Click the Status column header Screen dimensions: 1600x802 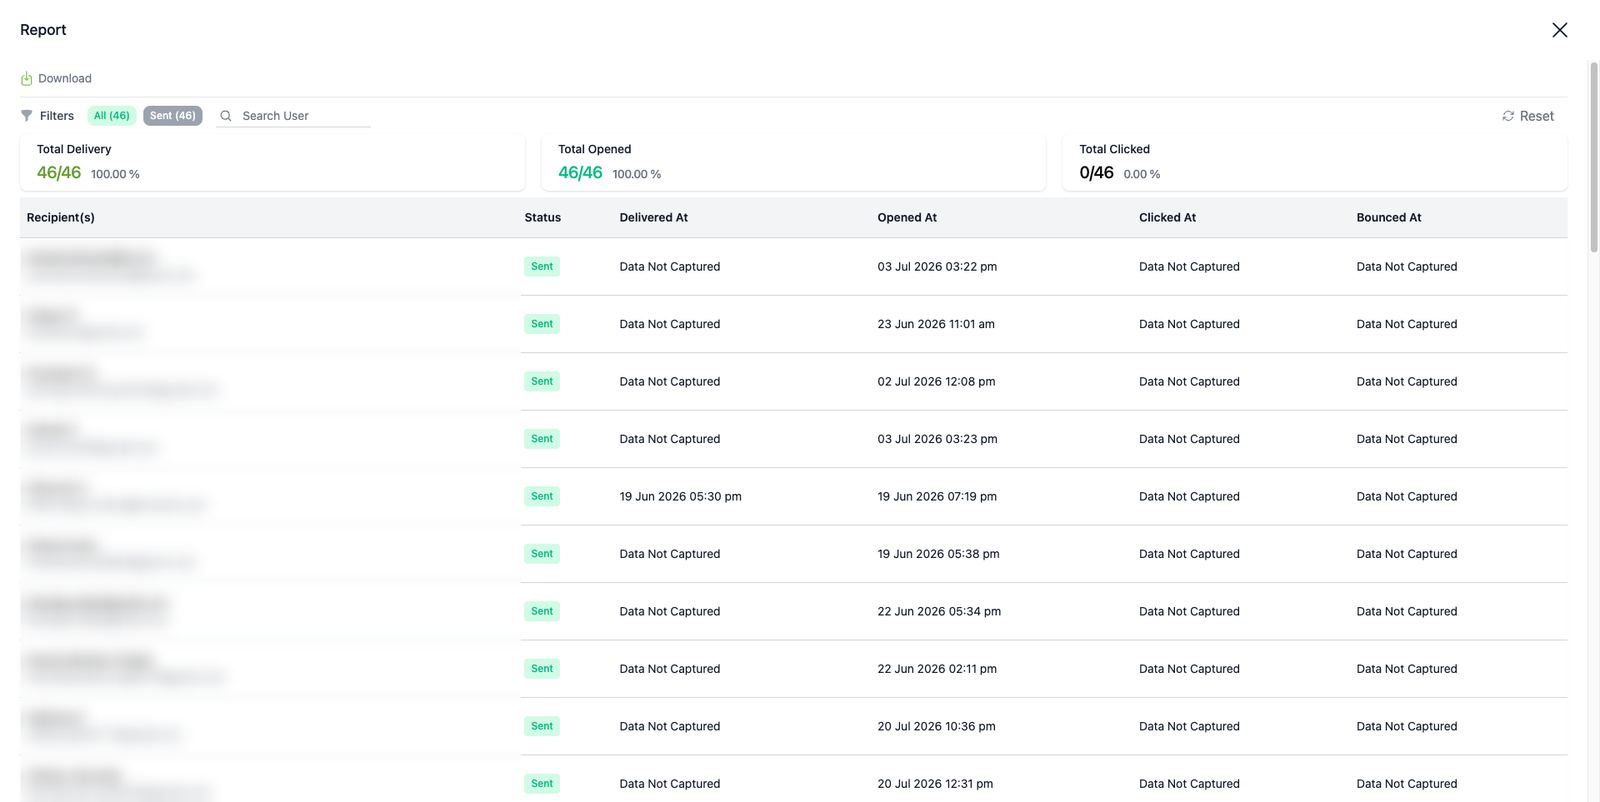[x=543, y=217]
